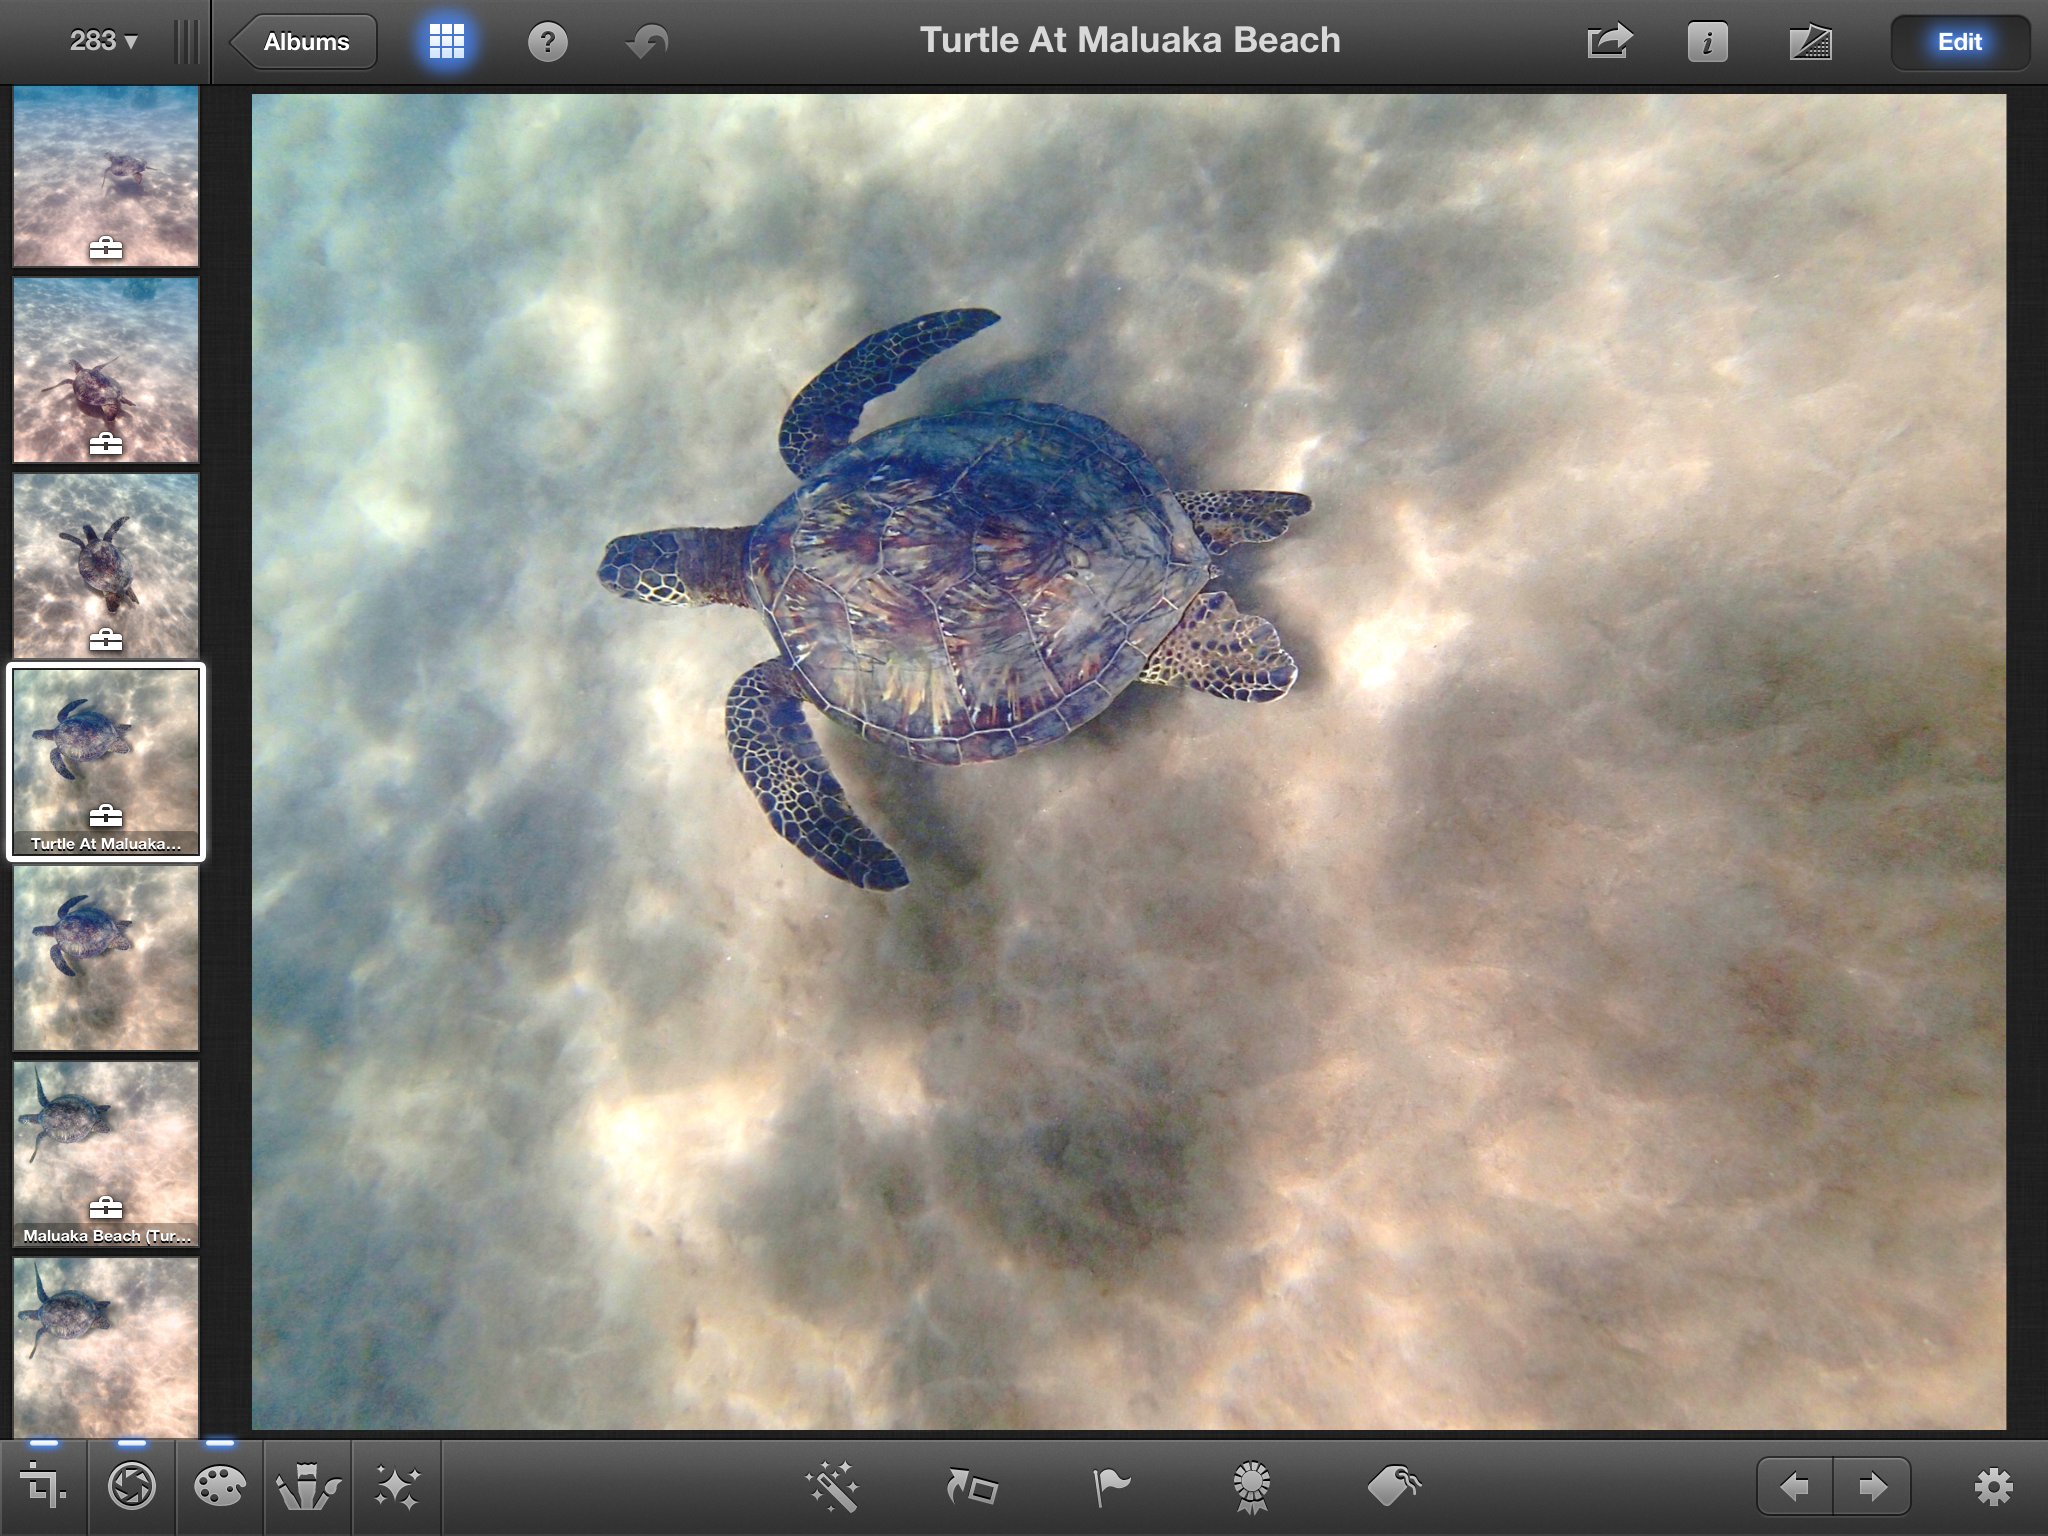The height and width of the screenshot is (1536, 2048).
Task: Toggle the thumbnail grid view
Action: coord(446,42)
